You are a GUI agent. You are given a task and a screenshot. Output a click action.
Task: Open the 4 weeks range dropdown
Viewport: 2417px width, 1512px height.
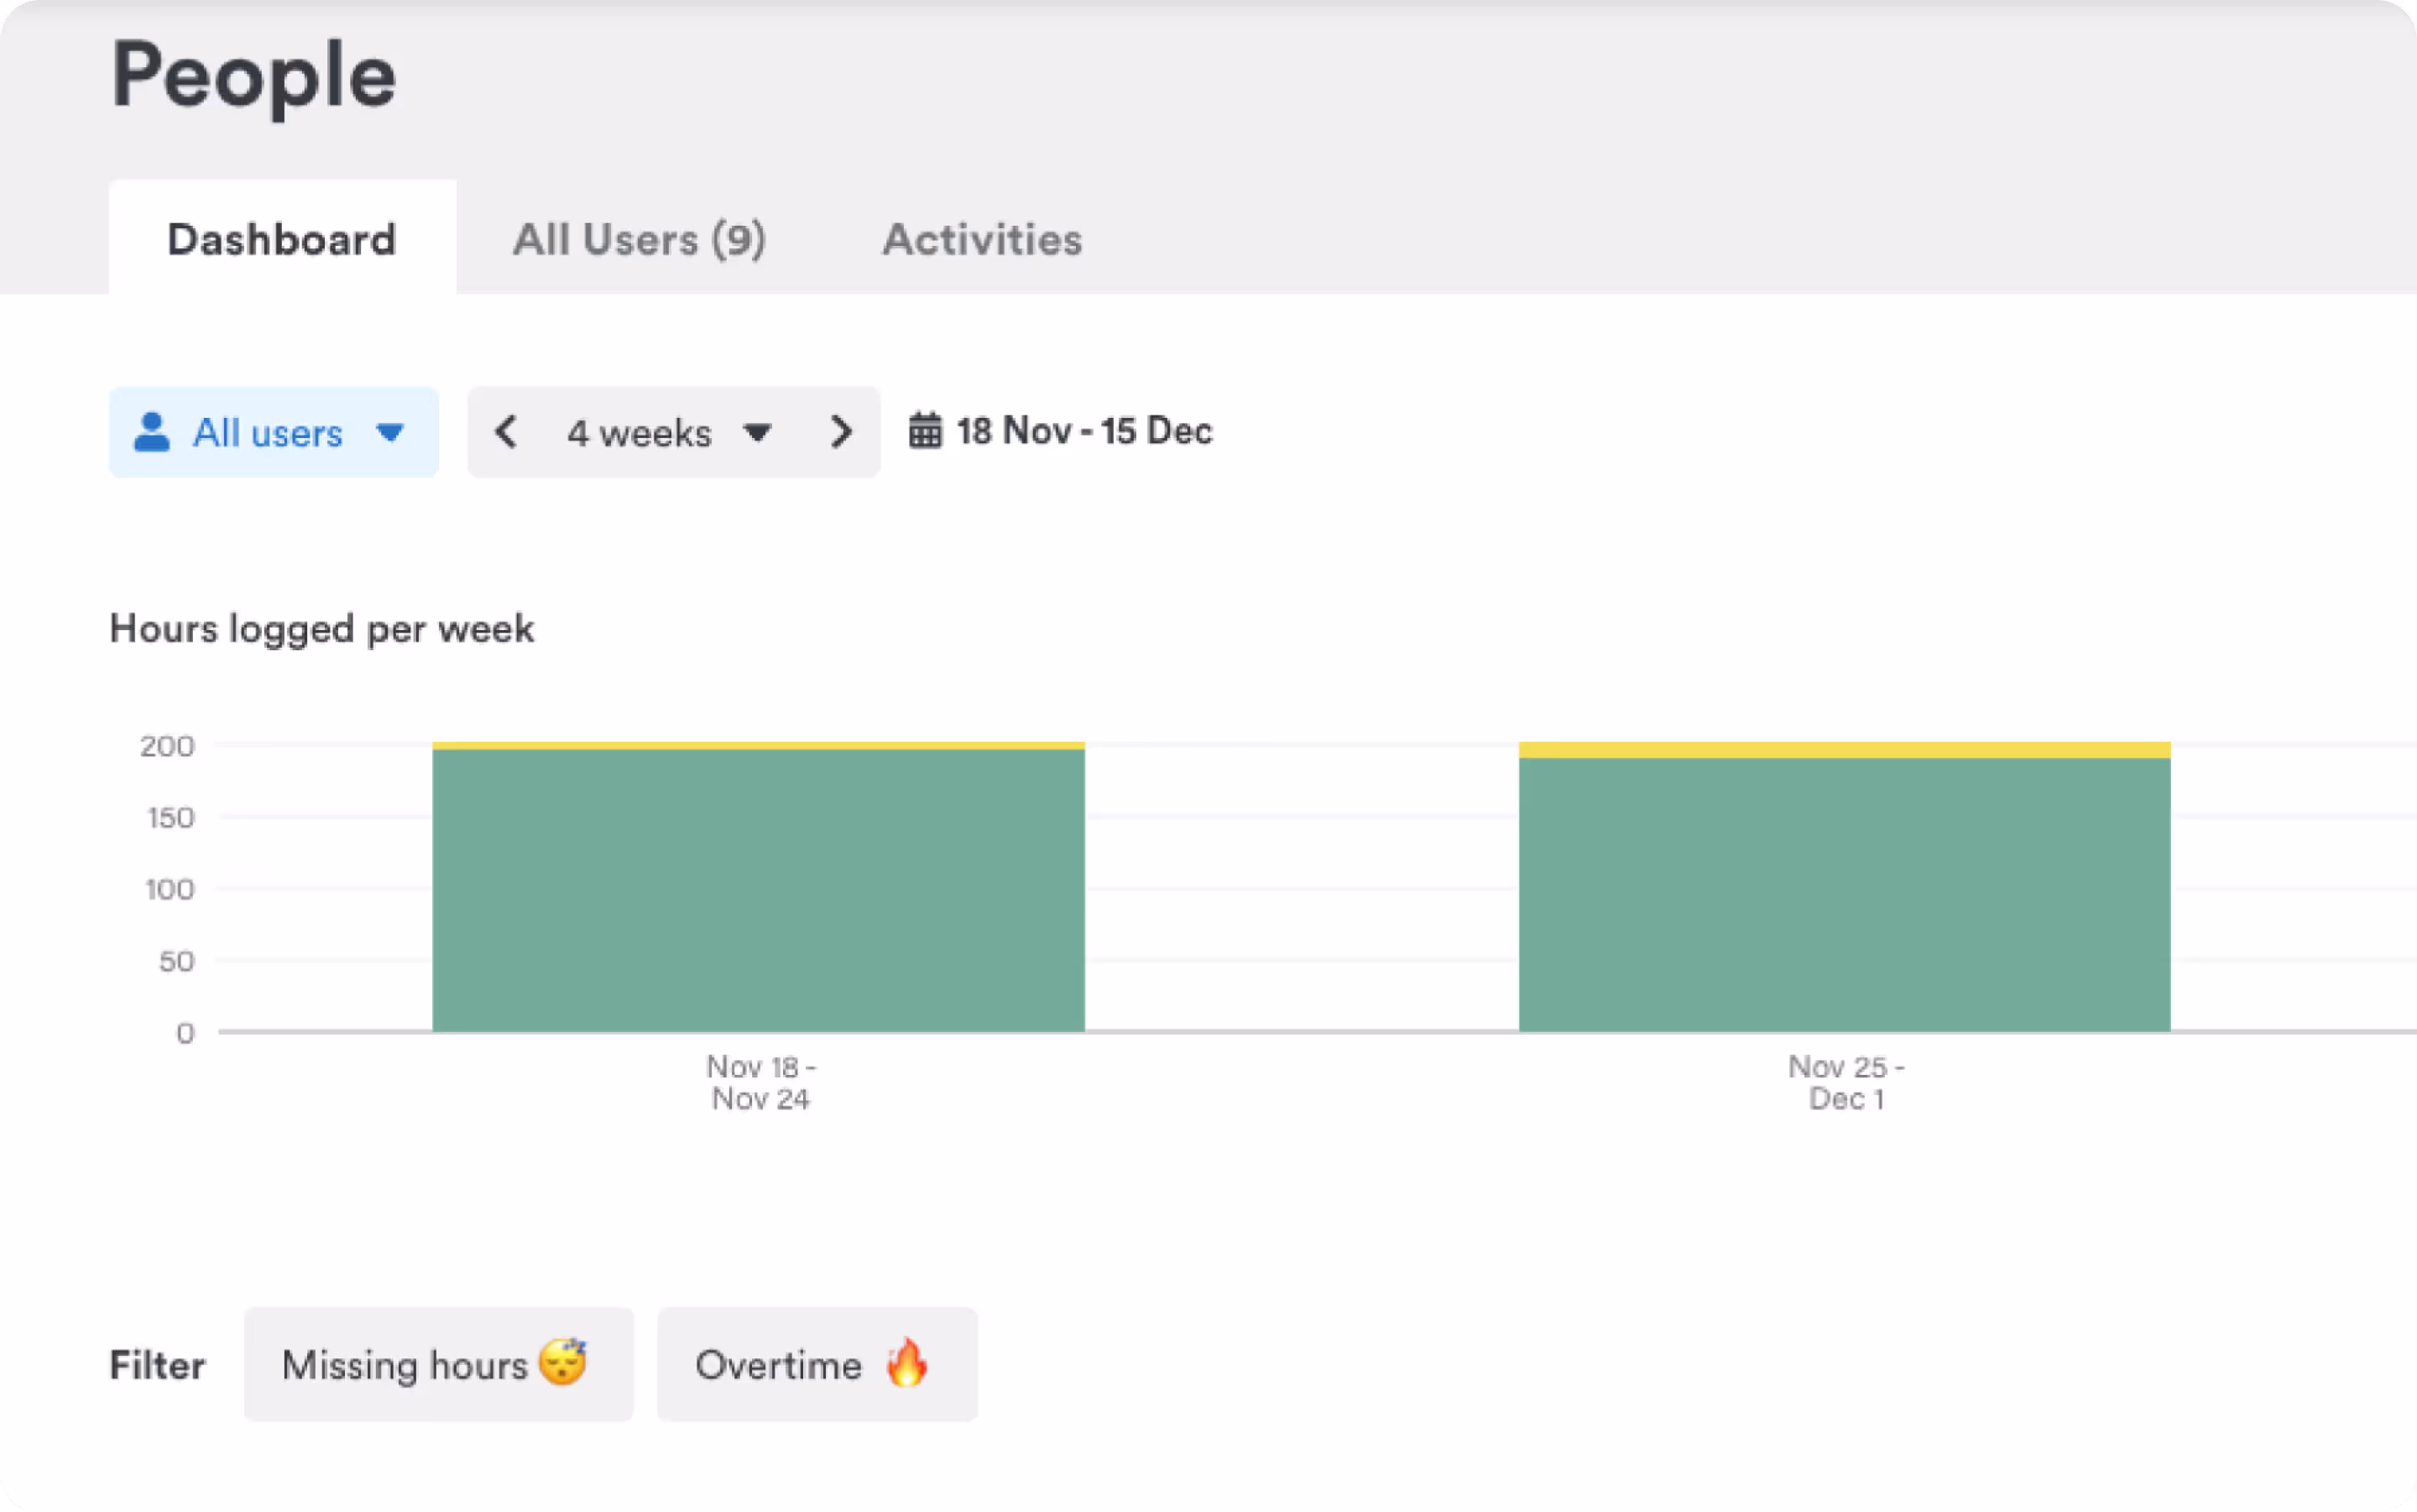pyautogui.click(x=640, y=433)
